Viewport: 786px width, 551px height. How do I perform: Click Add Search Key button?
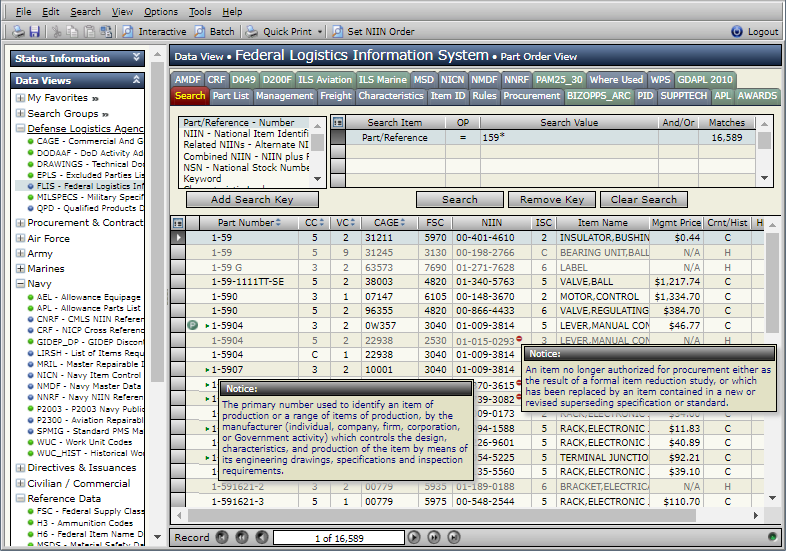tap(252, 200)
